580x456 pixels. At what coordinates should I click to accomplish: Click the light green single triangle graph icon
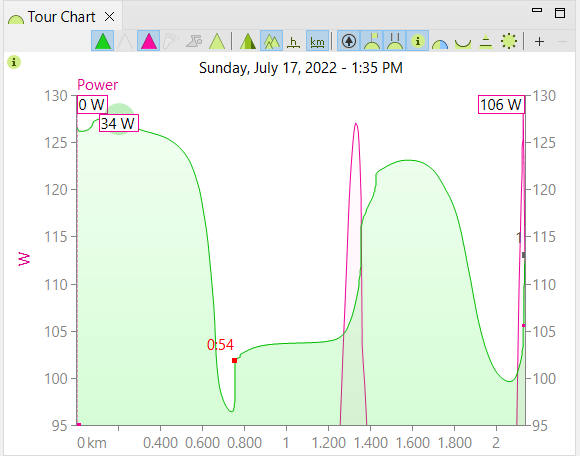(217, 41)
